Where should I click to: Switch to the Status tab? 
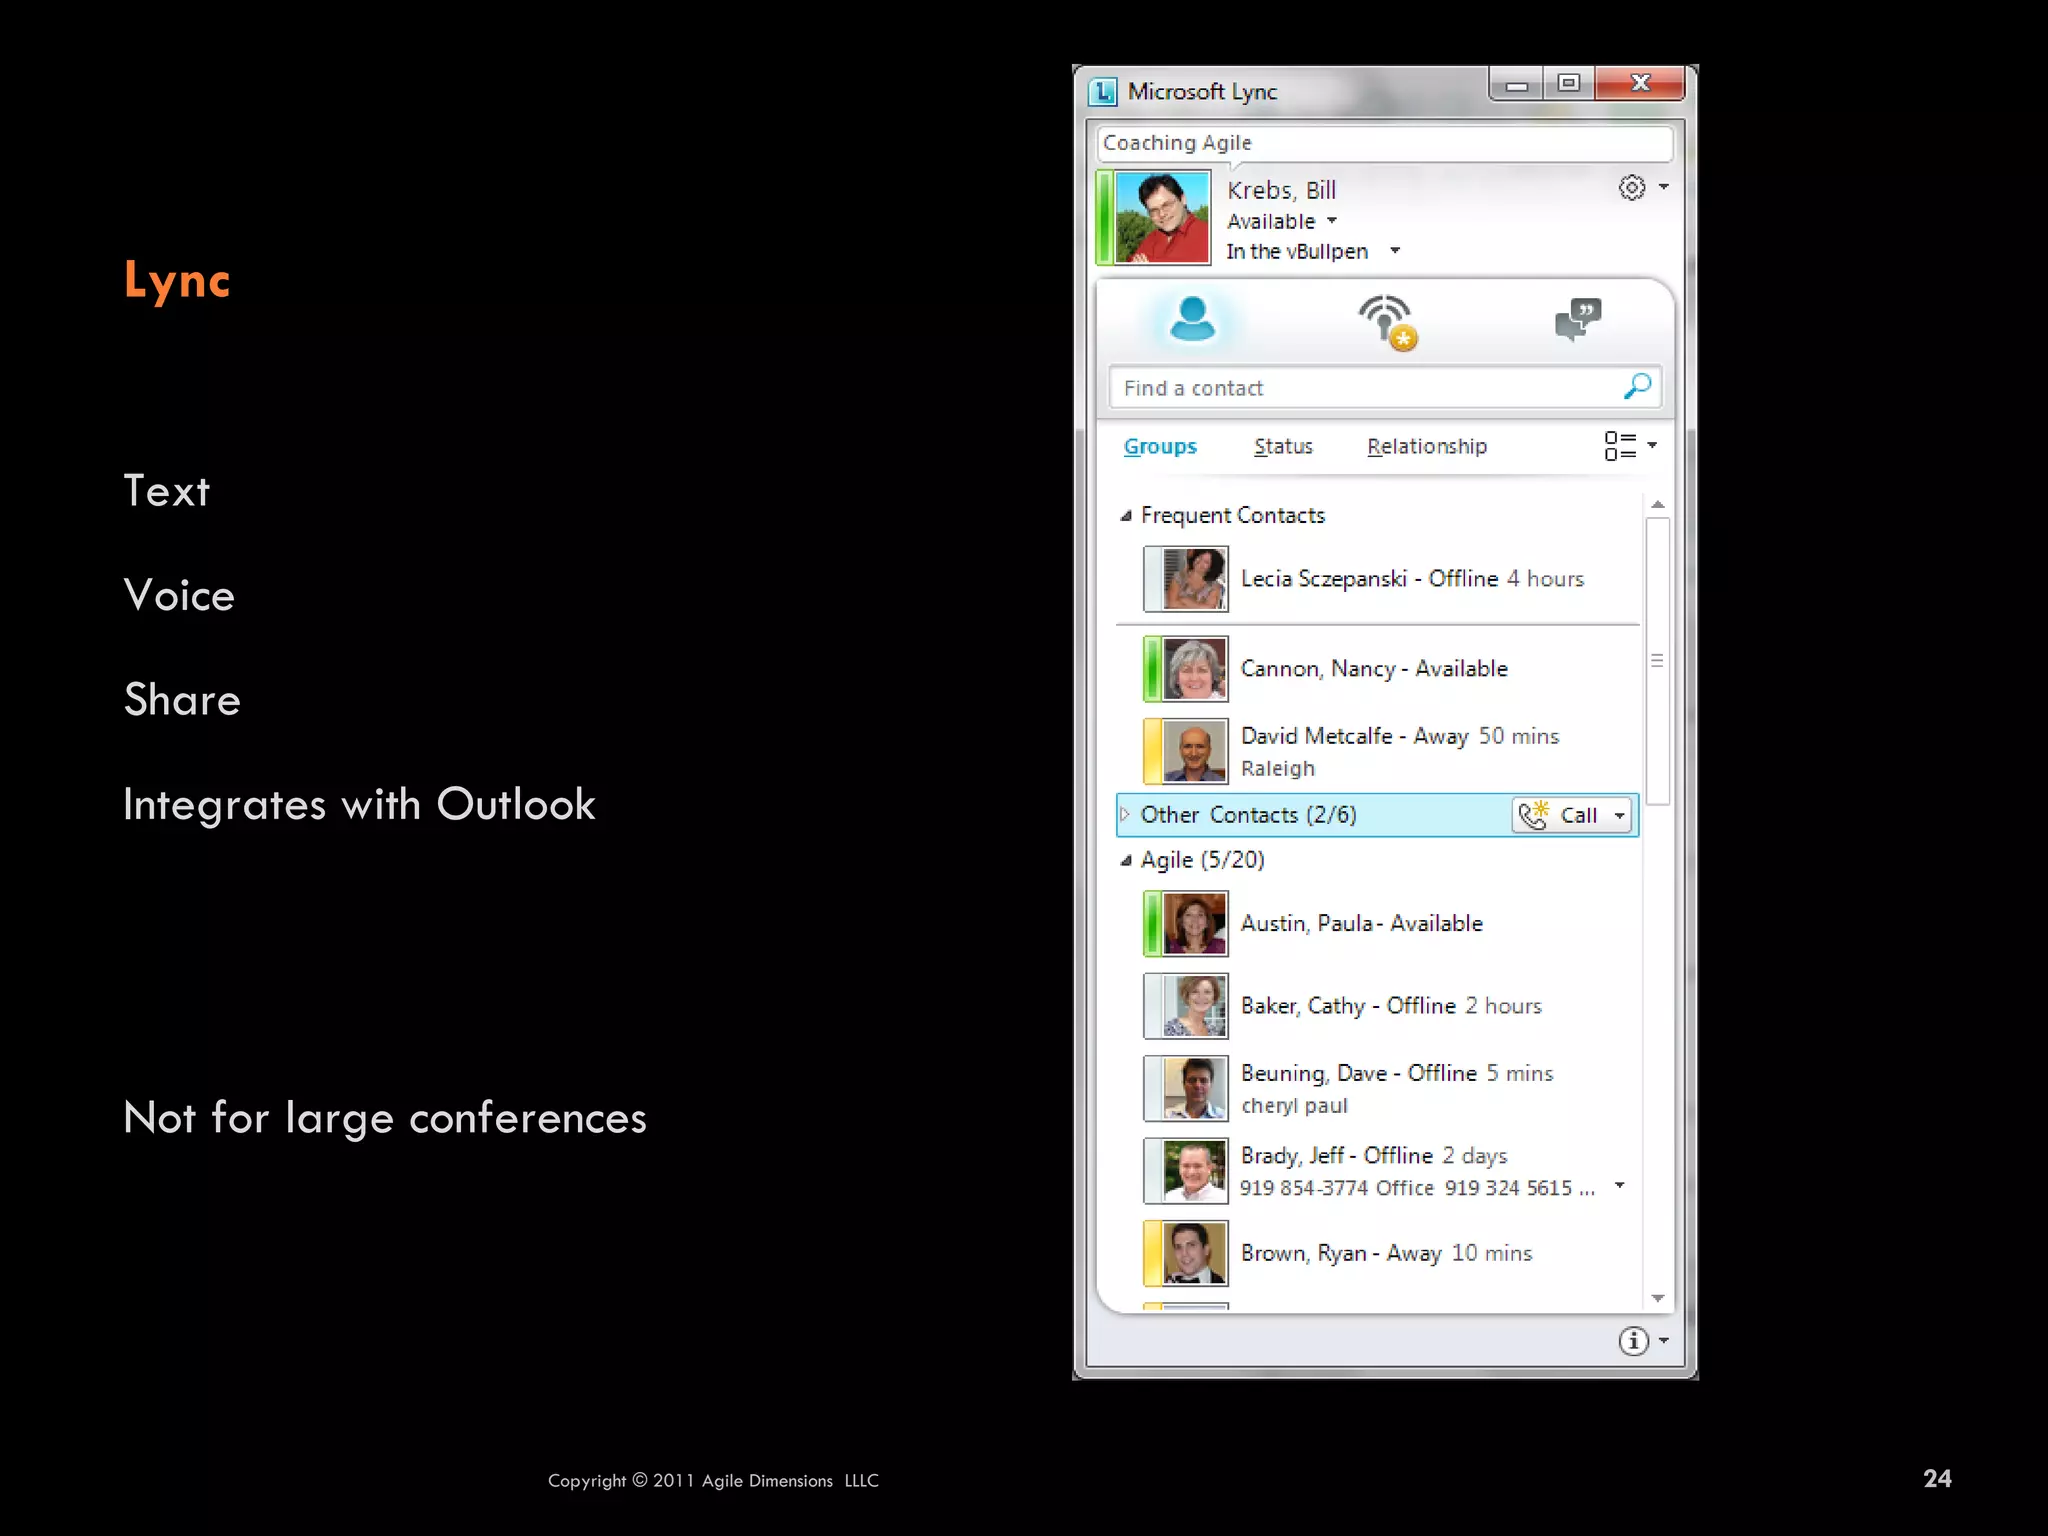[x=1283, y=447]
